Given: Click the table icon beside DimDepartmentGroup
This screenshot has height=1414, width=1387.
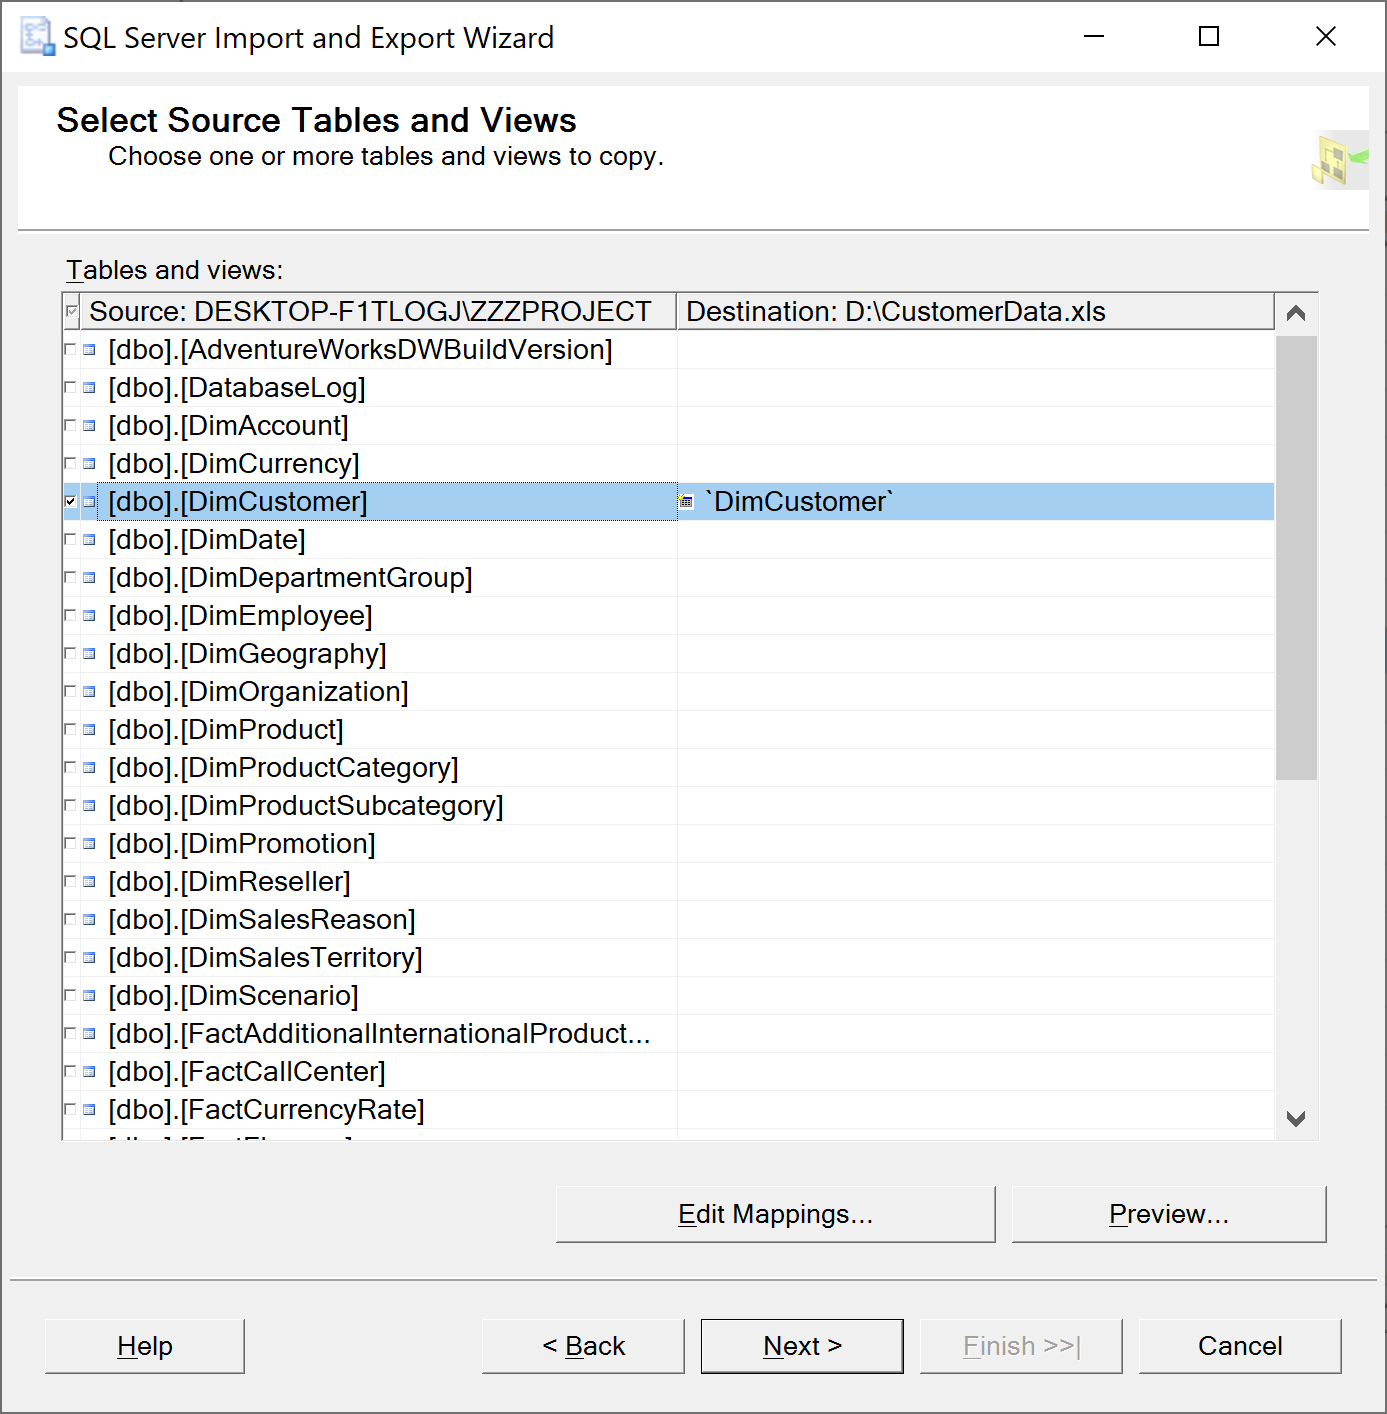Looking at the screenshot, I should pos(89,578).
